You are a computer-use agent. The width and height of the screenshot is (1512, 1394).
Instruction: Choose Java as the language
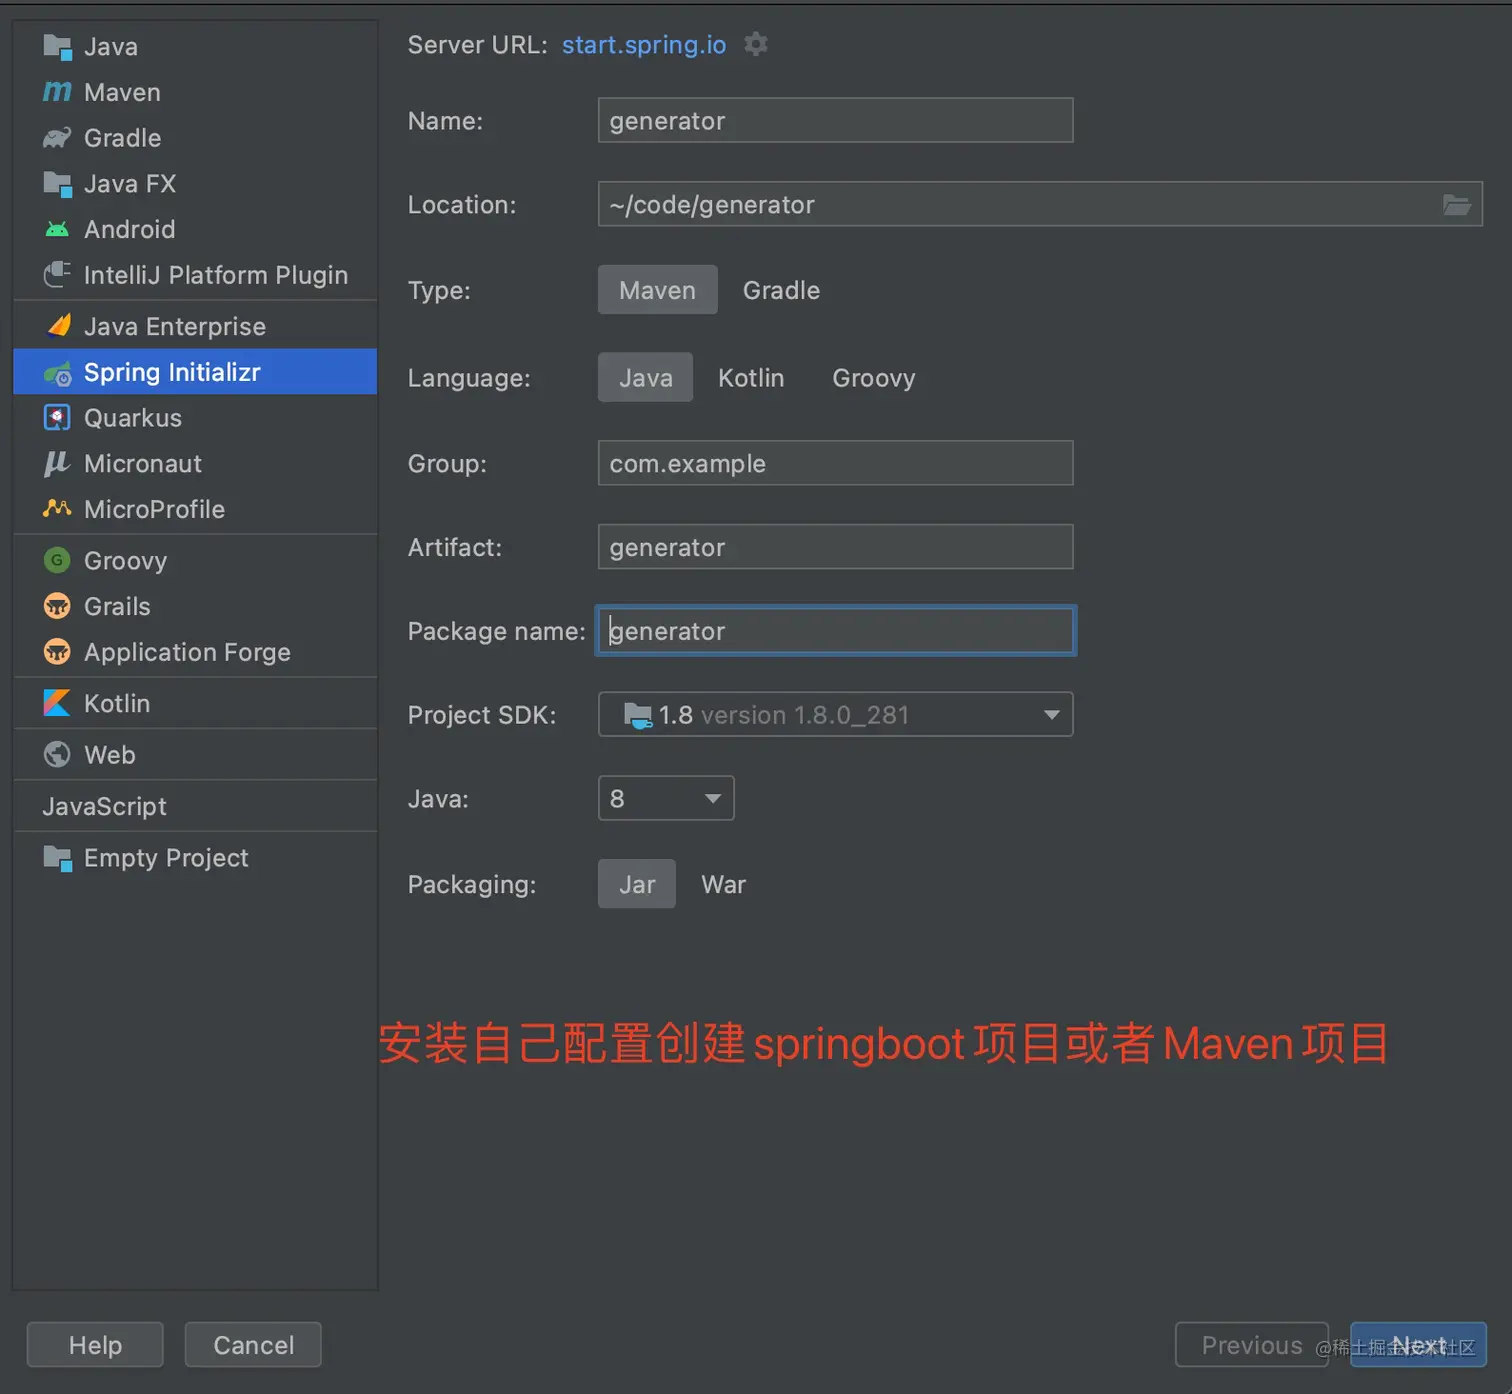pos(645,378)
